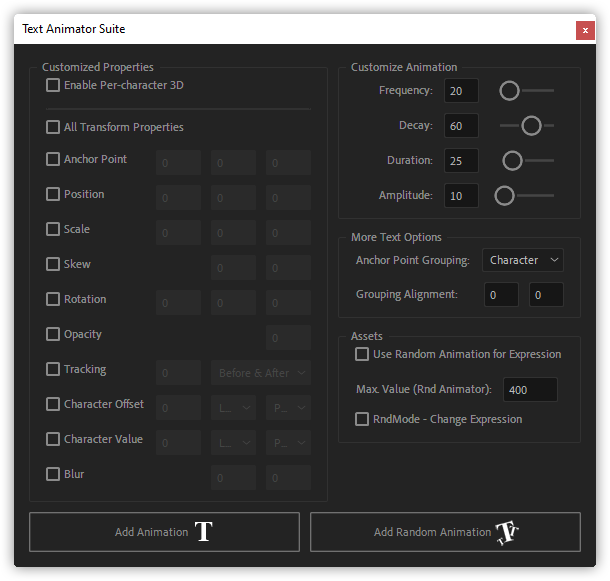Image resolution: width=610 pixels, height=581 pixels.
Task: Click the Add Animation button
Action: click(x=164, y=532)
